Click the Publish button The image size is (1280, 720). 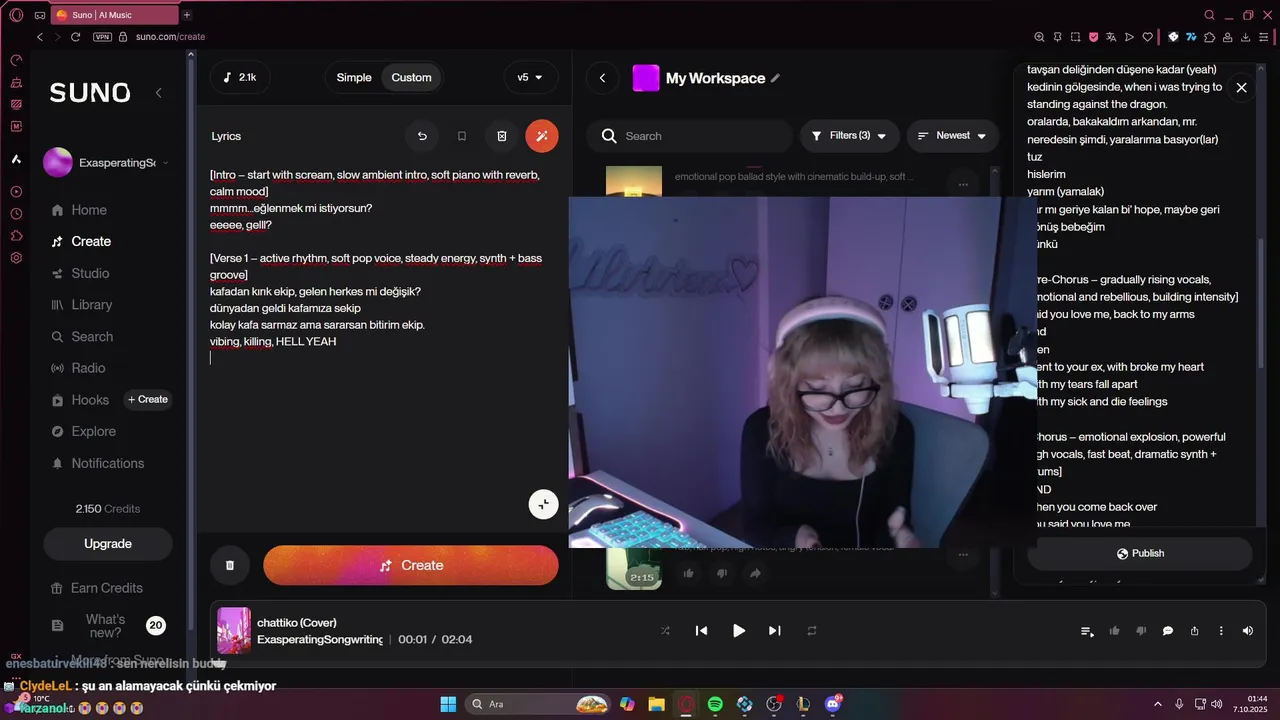1140,553
